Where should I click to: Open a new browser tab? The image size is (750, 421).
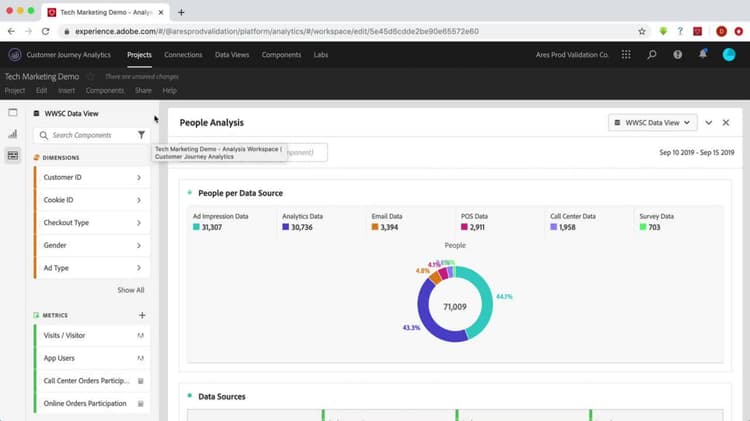point(181,12)
